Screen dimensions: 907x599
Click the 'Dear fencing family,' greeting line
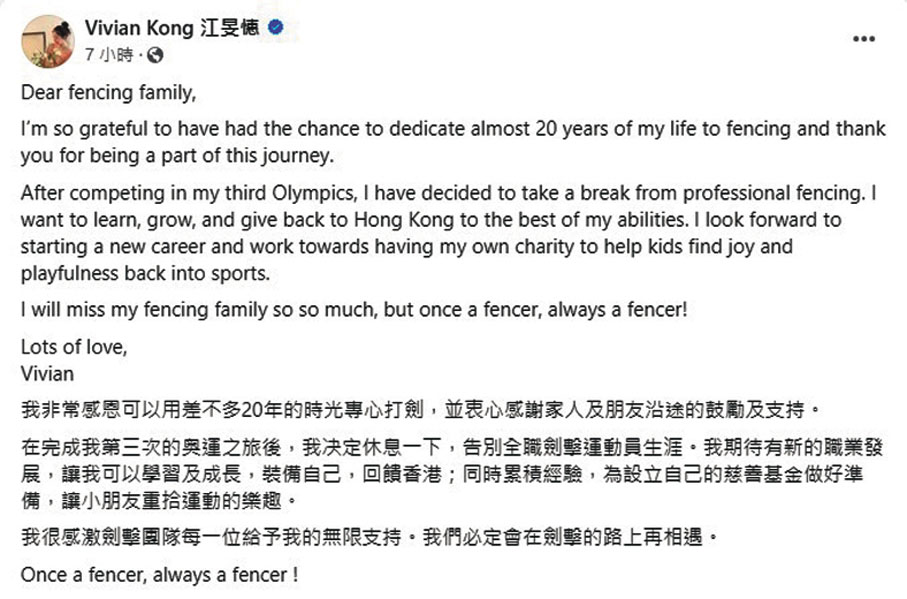click(104, 96)
